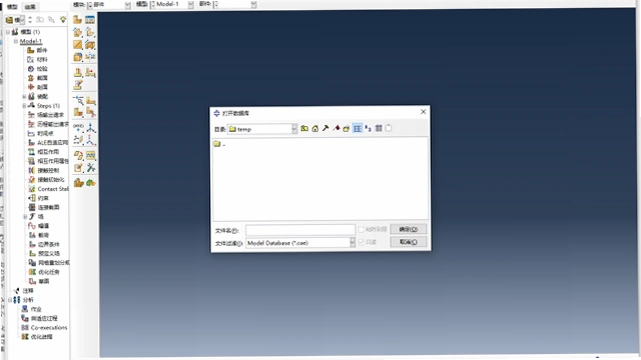Go to work directory hammer icon

(x=325, y=128)
